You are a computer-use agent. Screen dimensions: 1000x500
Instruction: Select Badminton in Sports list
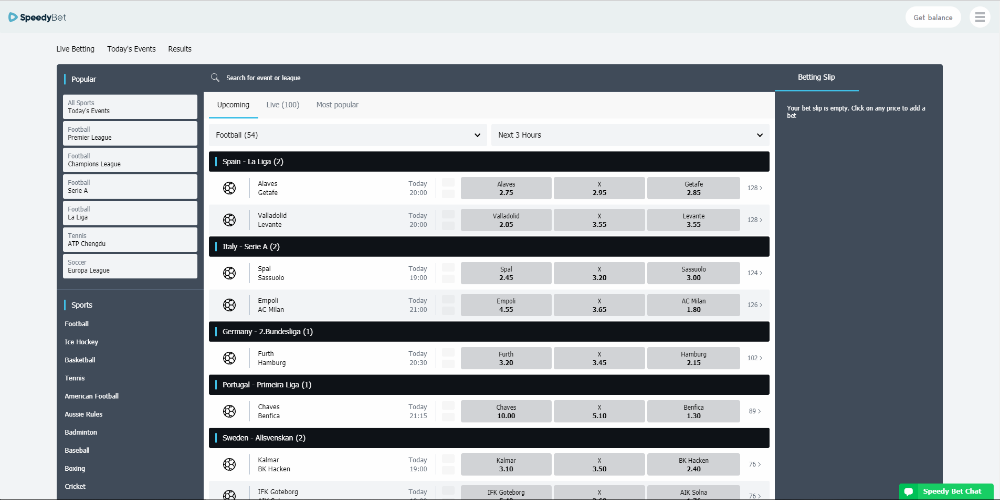(81, 432)
